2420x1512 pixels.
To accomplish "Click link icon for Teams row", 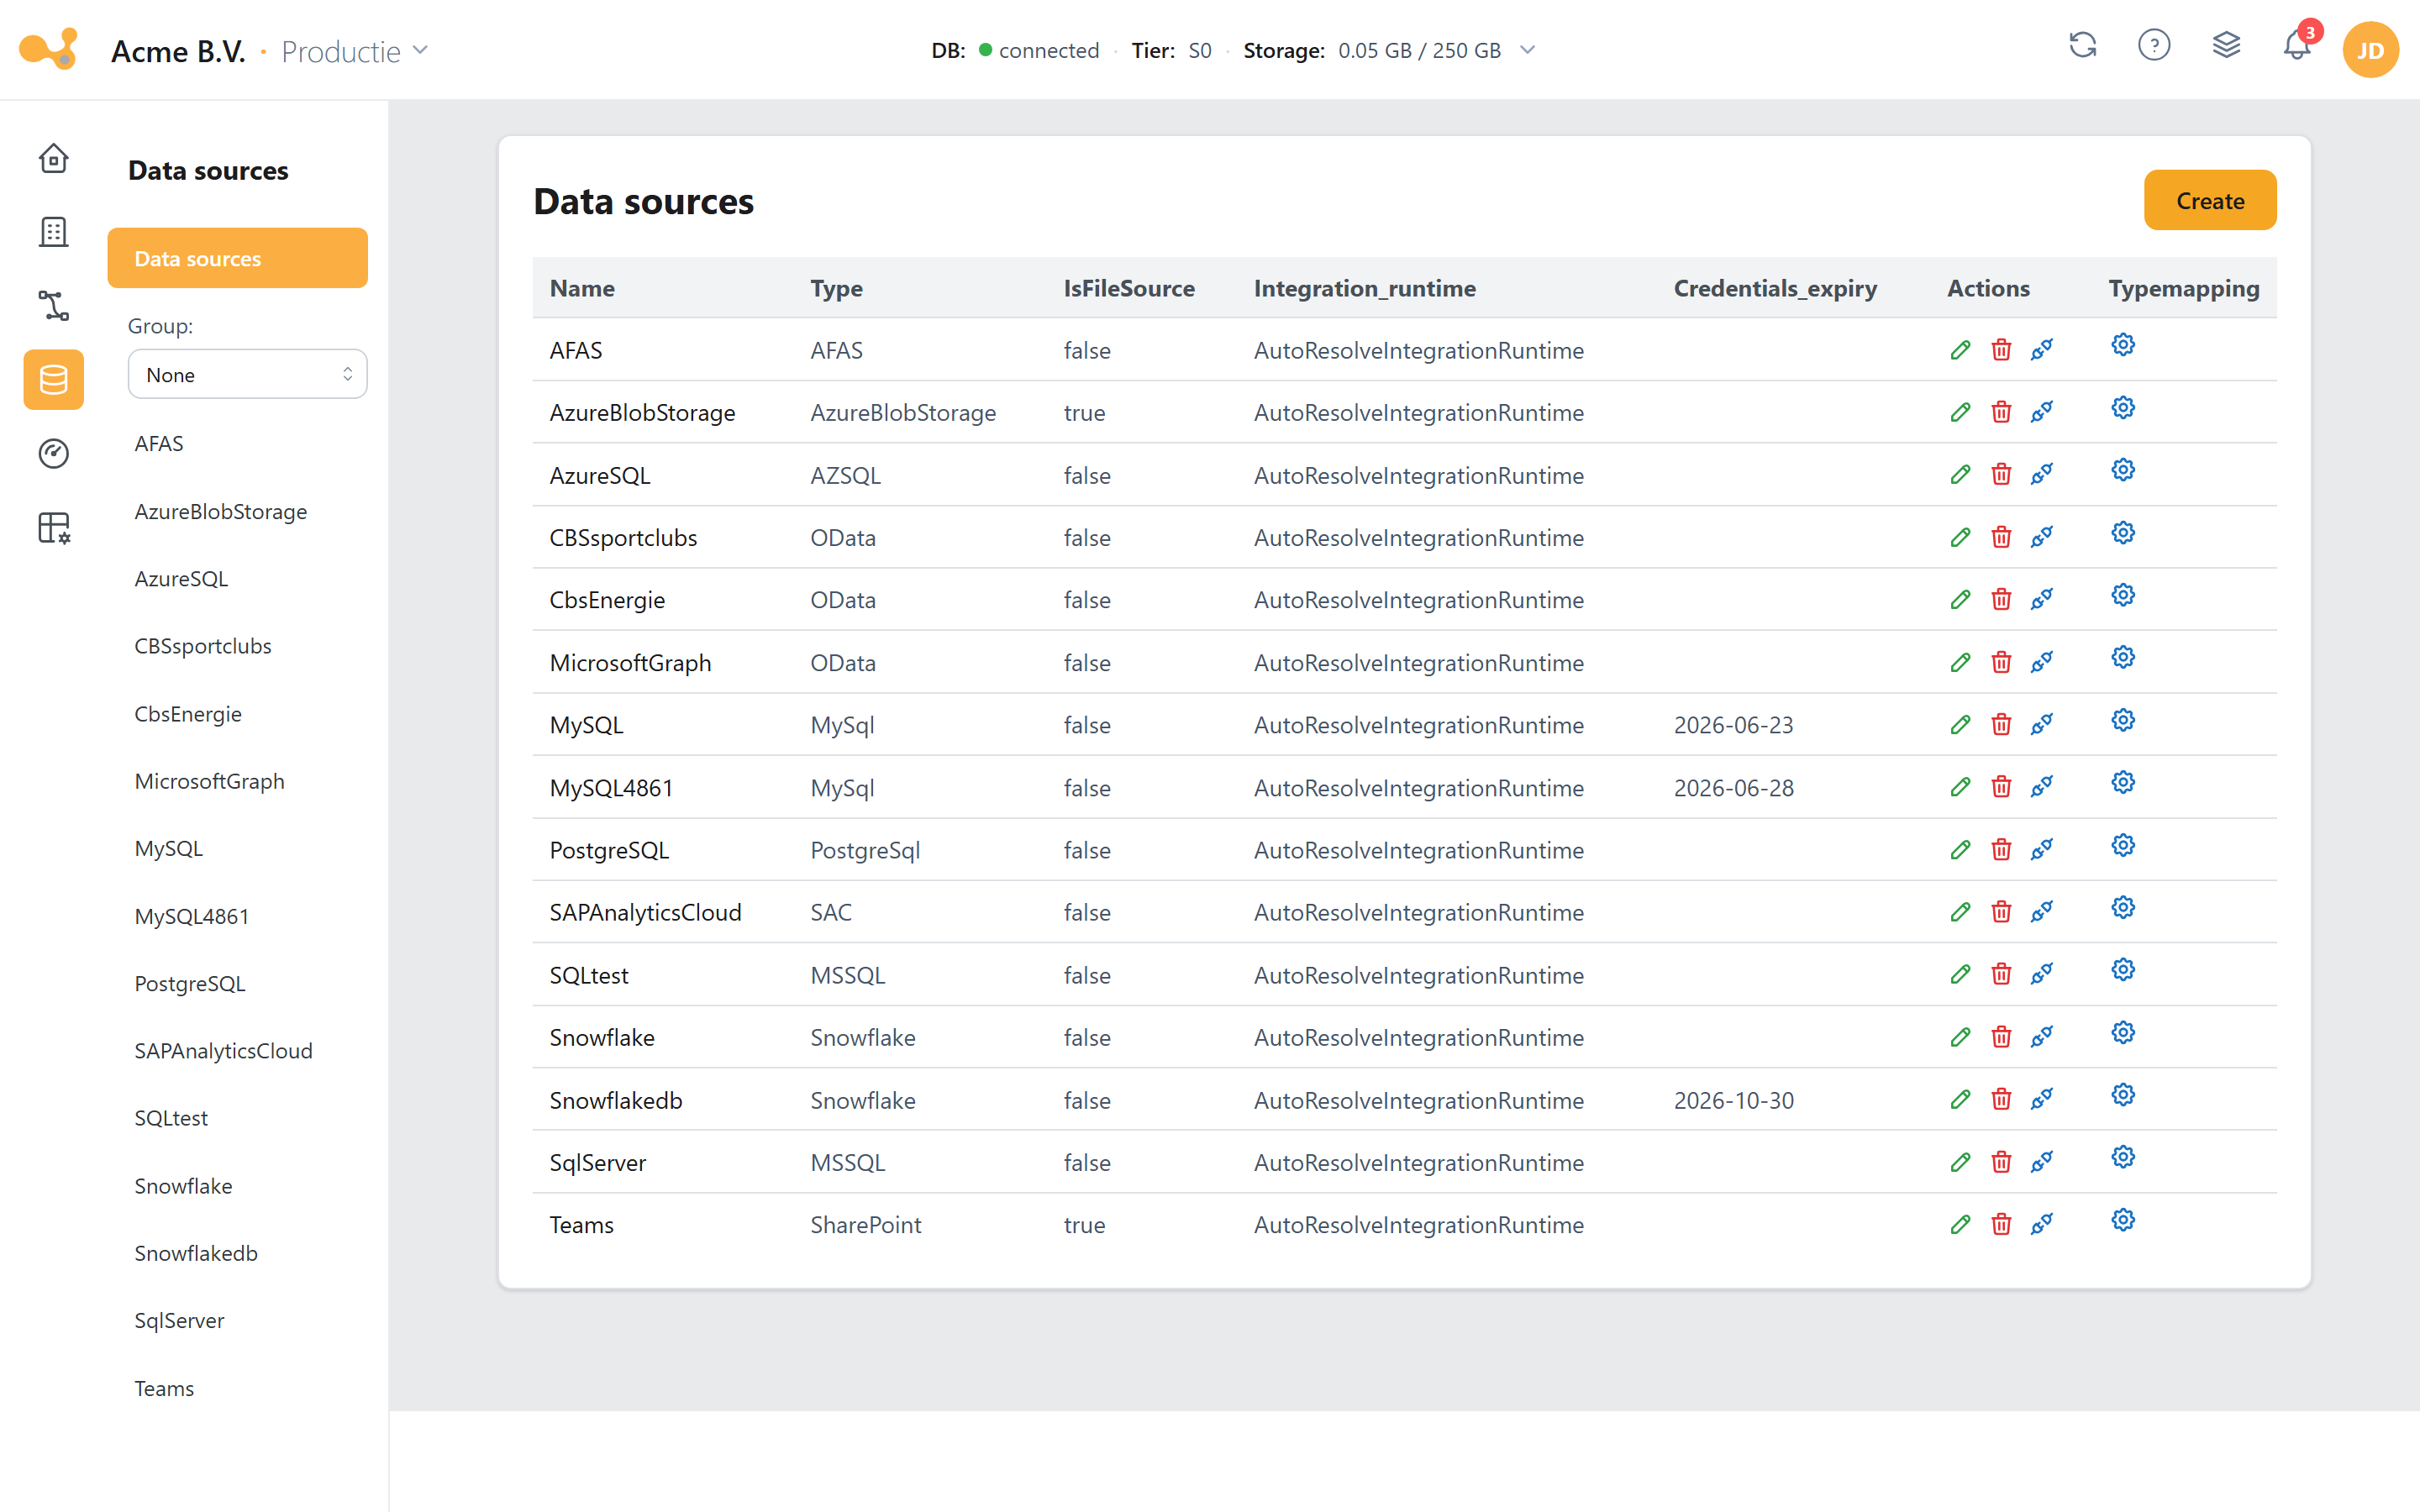I will coord(2042,1224).
